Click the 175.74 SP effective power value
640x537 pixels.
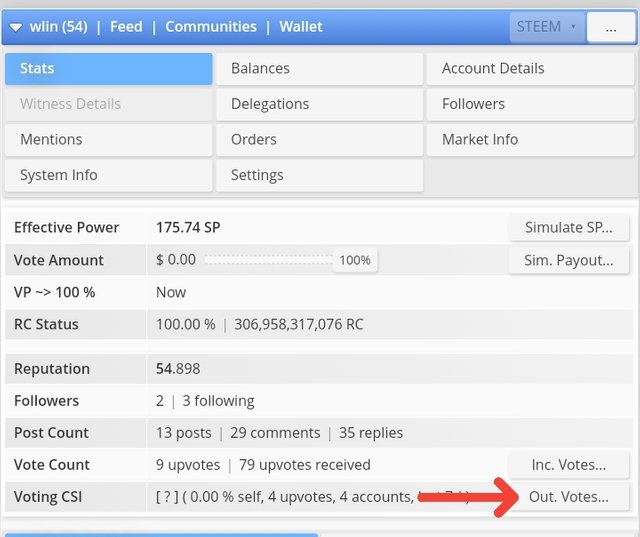coord(188,227)
